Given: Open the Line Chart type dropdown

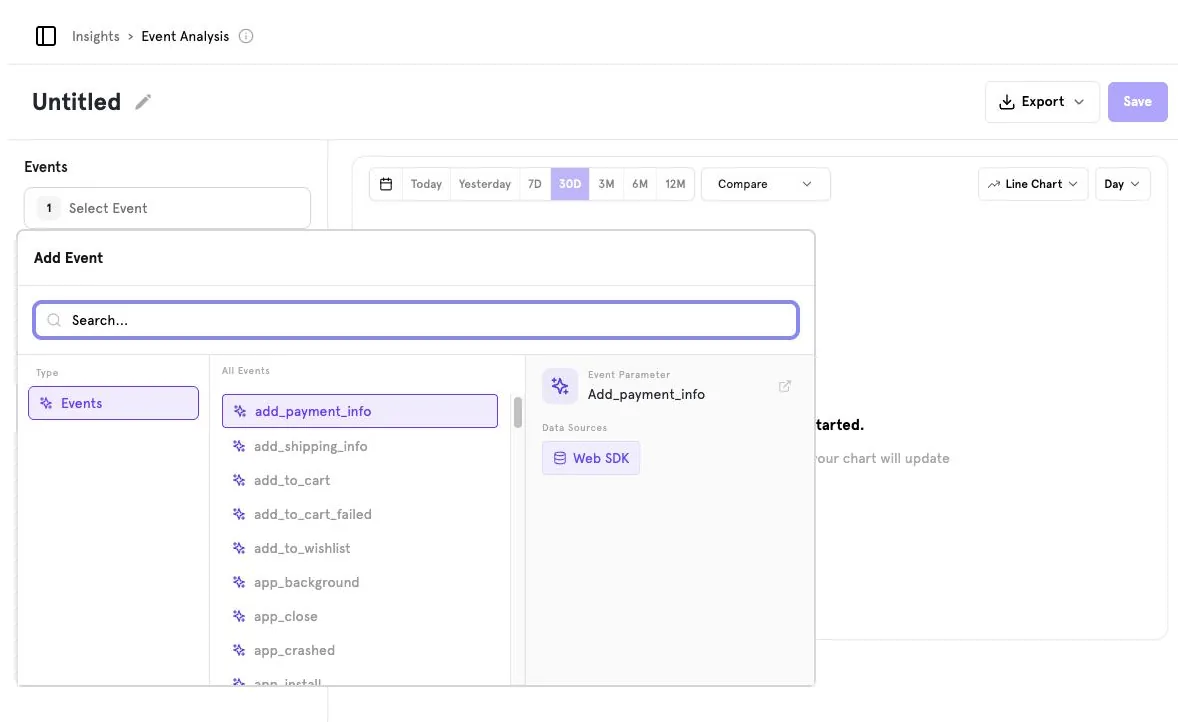Looking at the screenshot, I should pos(1033,184).
